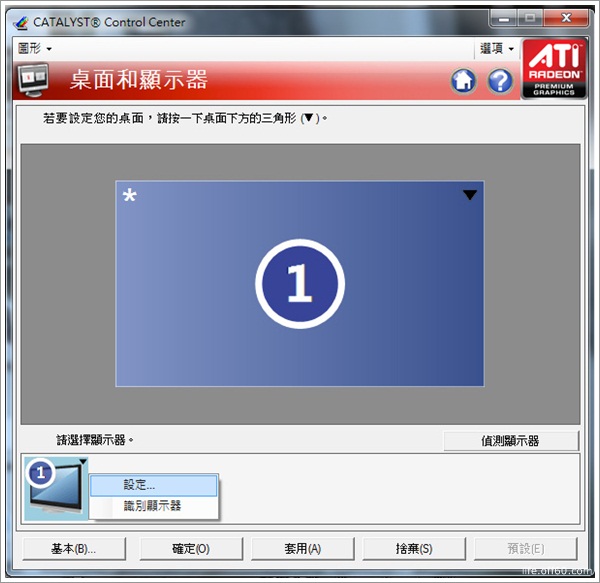Screen dimensions: 600x583
Task: Click the small triangle on the display 1 thumbnail
Action: tap(83, 462)
